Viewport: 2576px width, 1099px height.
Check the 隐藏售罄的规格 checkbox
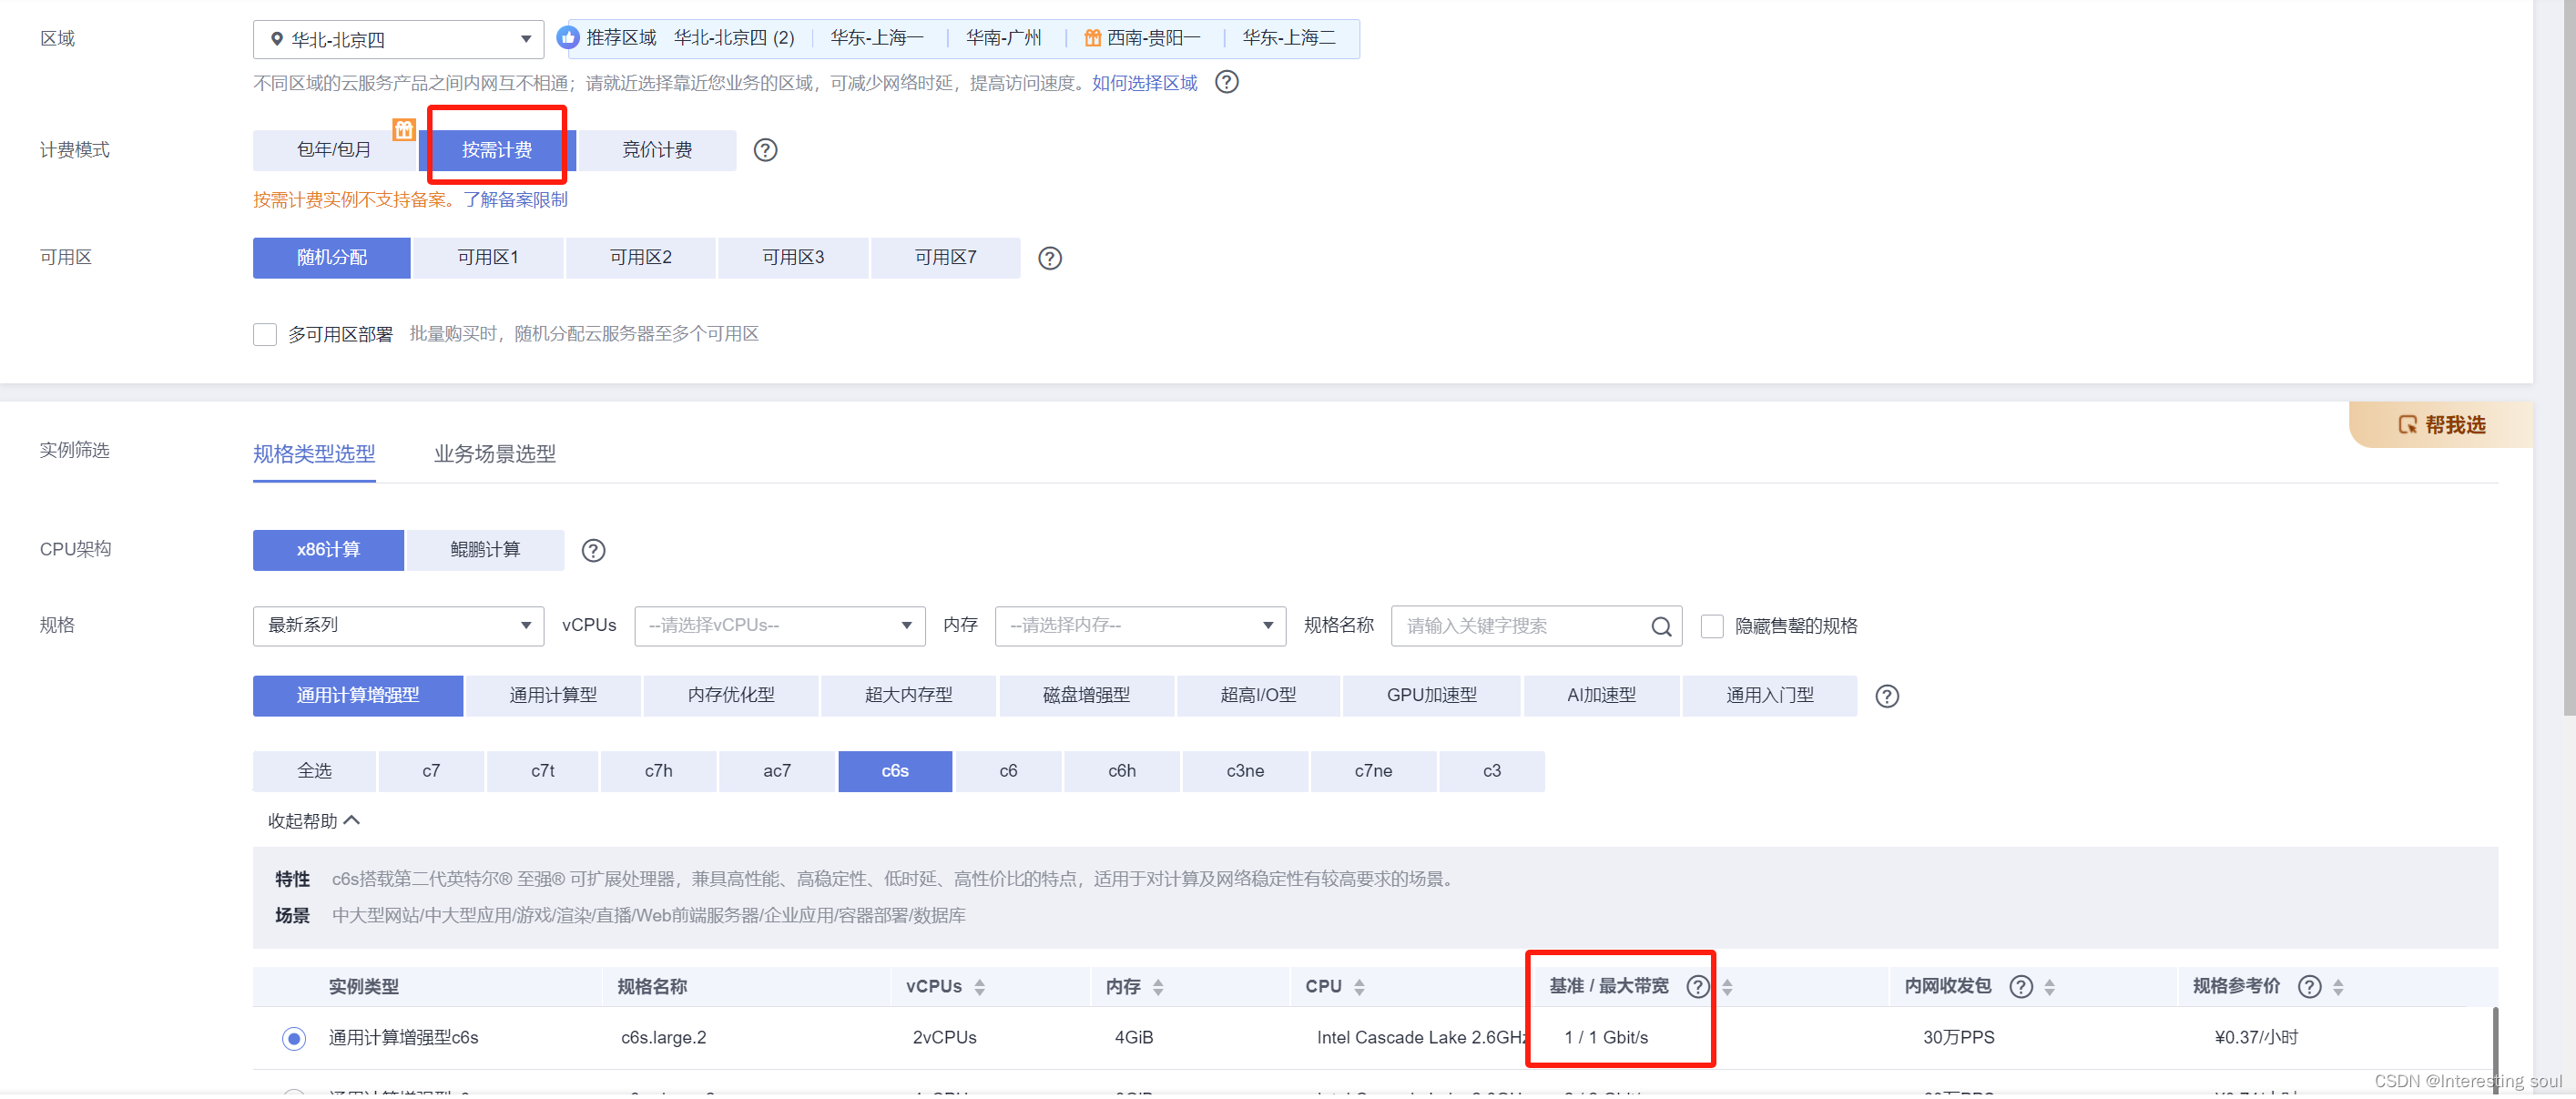tap(1711, 626)
